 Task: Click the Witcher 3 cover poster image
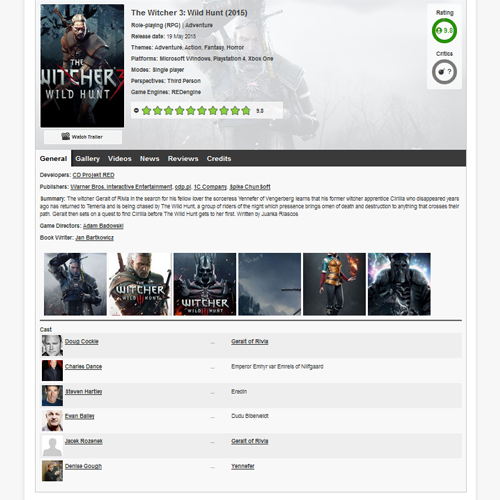pos(82,66)
